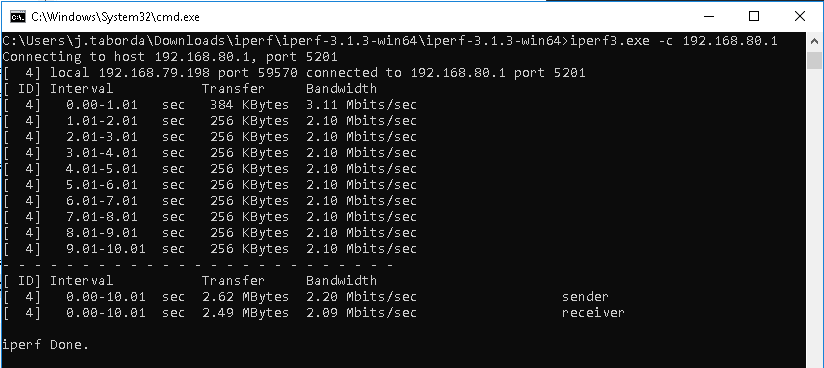Click the 9.01-10.01 interval row
824x368 pixels.
pyautogui.click(x=210, y=249)
